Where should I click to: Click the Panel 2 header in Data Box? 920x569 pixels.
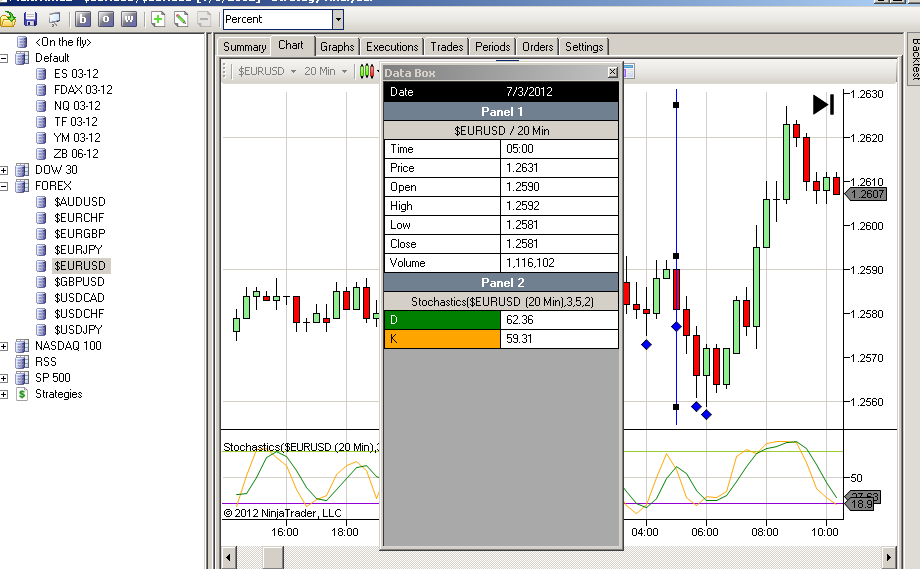pos(501,283)
